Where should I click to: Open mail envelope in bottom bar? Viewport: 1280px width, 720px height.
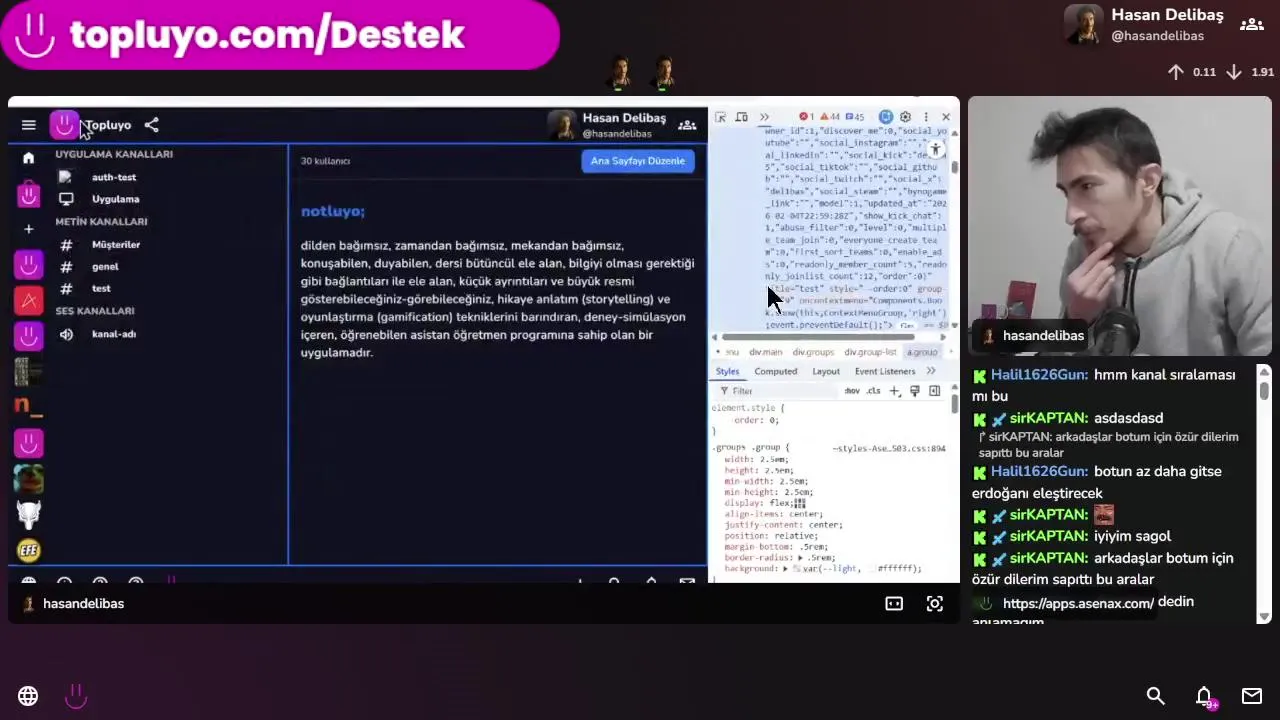tap(1252, 696)
